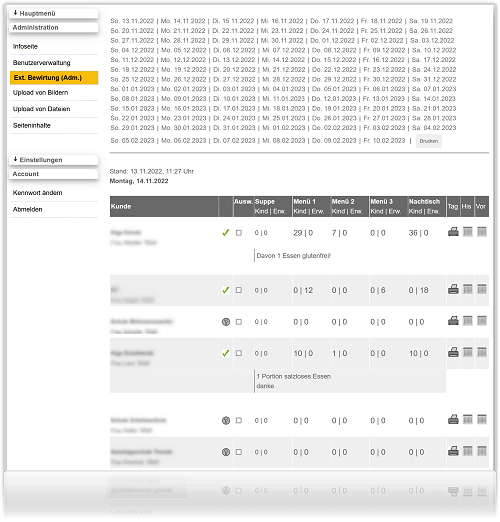The height and width of the screenshot is (522, 500).
Task: Open Benutzerverwaltung in the sidebar
Action: 41,63
